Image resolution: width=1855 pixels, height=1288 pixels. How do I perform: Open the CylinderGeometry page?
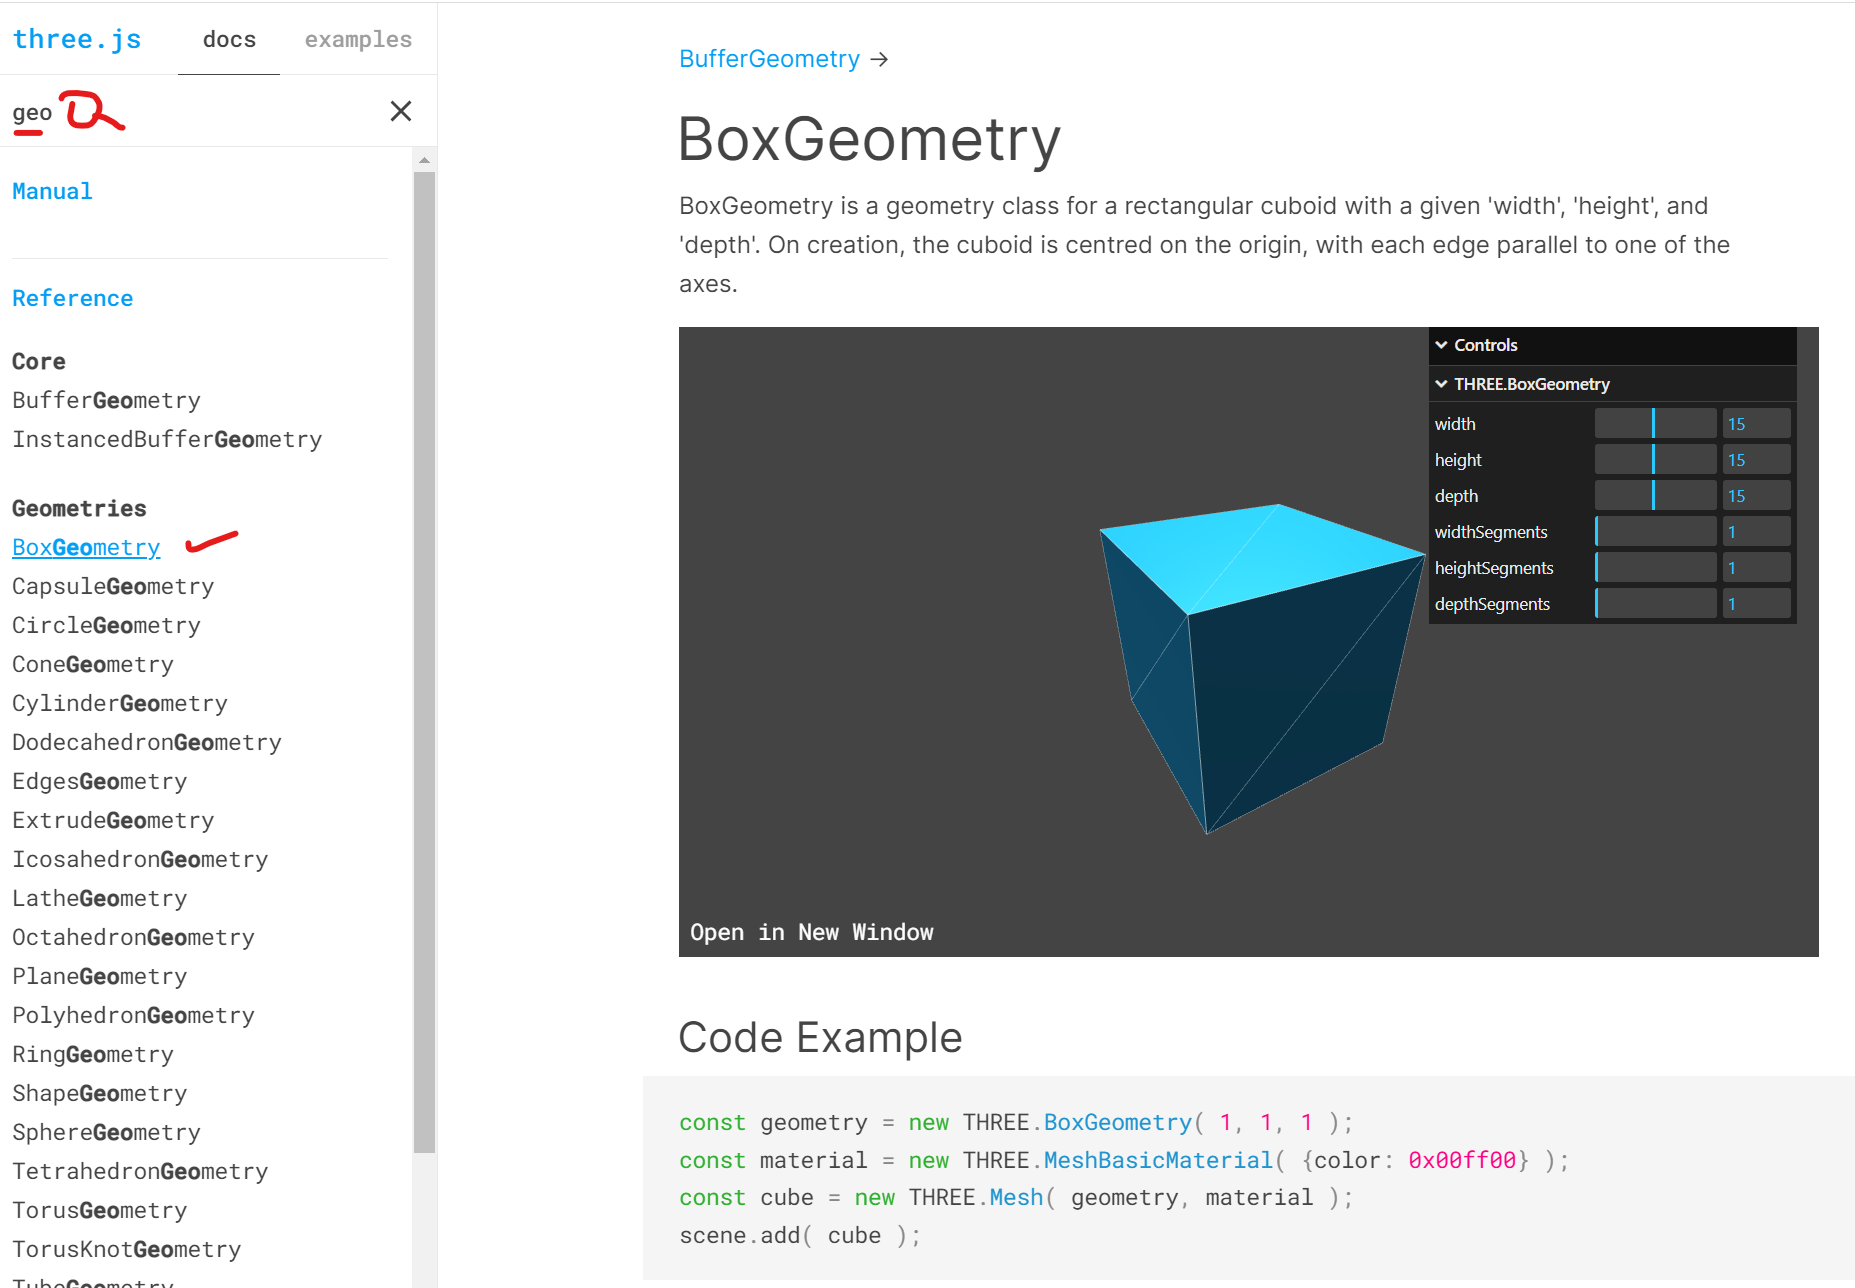point(120,703)
